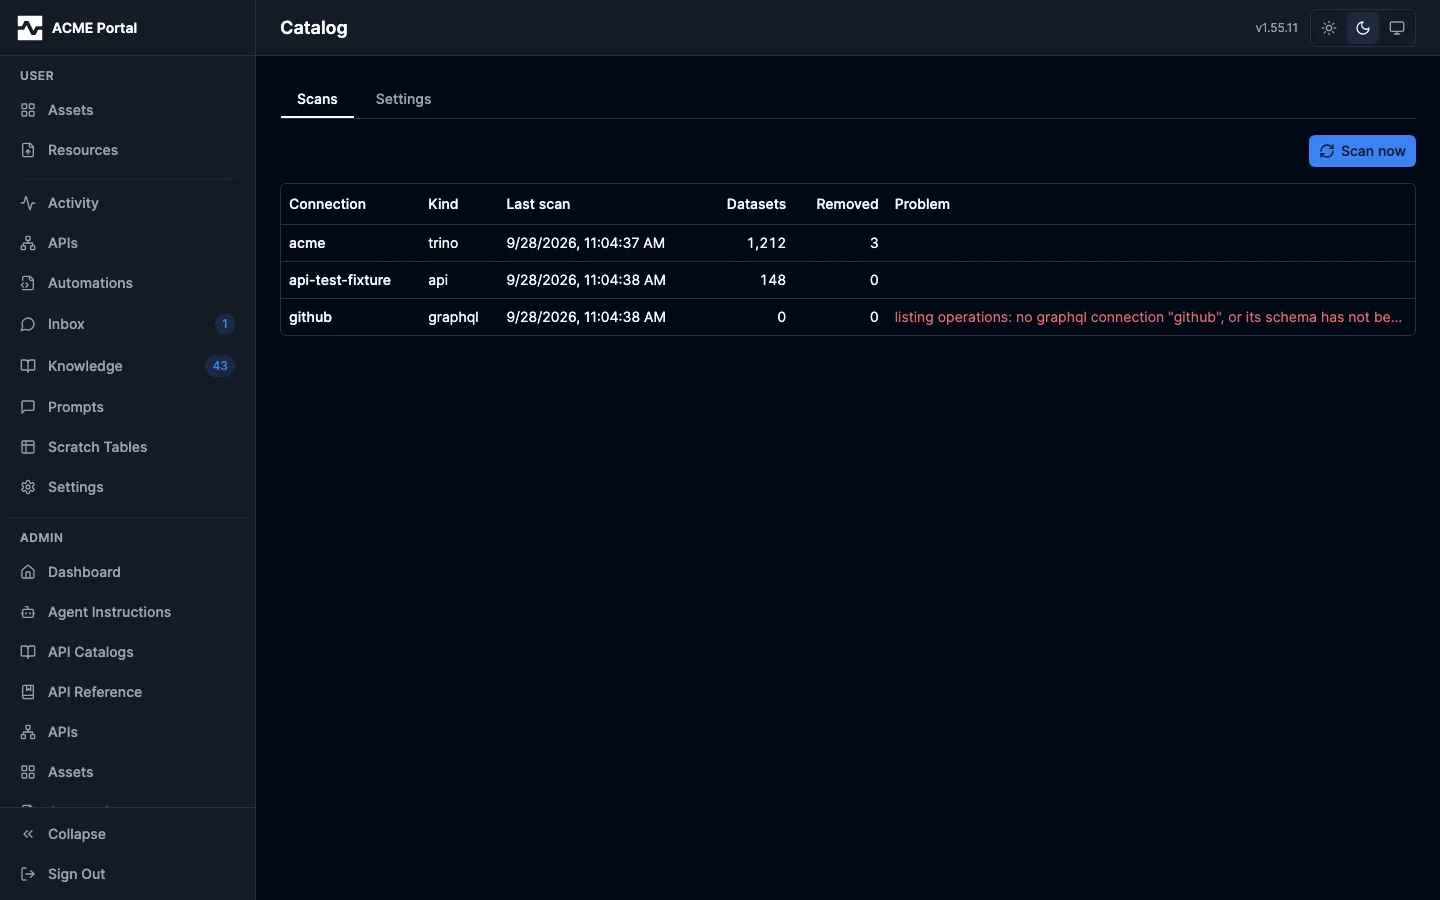Click the version label v1.55.11

coord(1277,28)
